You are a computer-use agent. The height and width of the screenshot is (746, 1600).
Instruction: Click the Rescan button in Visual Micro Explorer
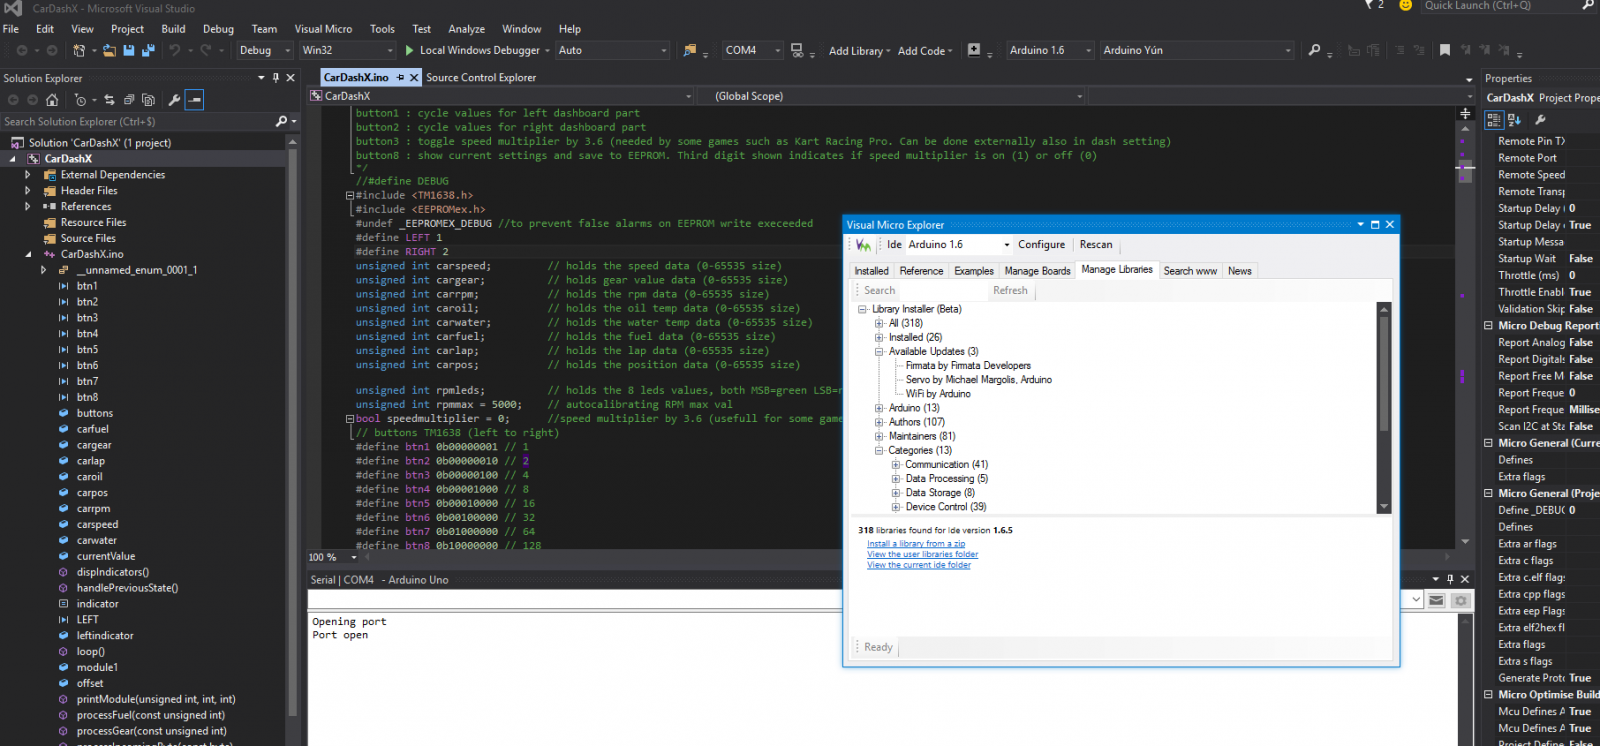click(1095, 245)
